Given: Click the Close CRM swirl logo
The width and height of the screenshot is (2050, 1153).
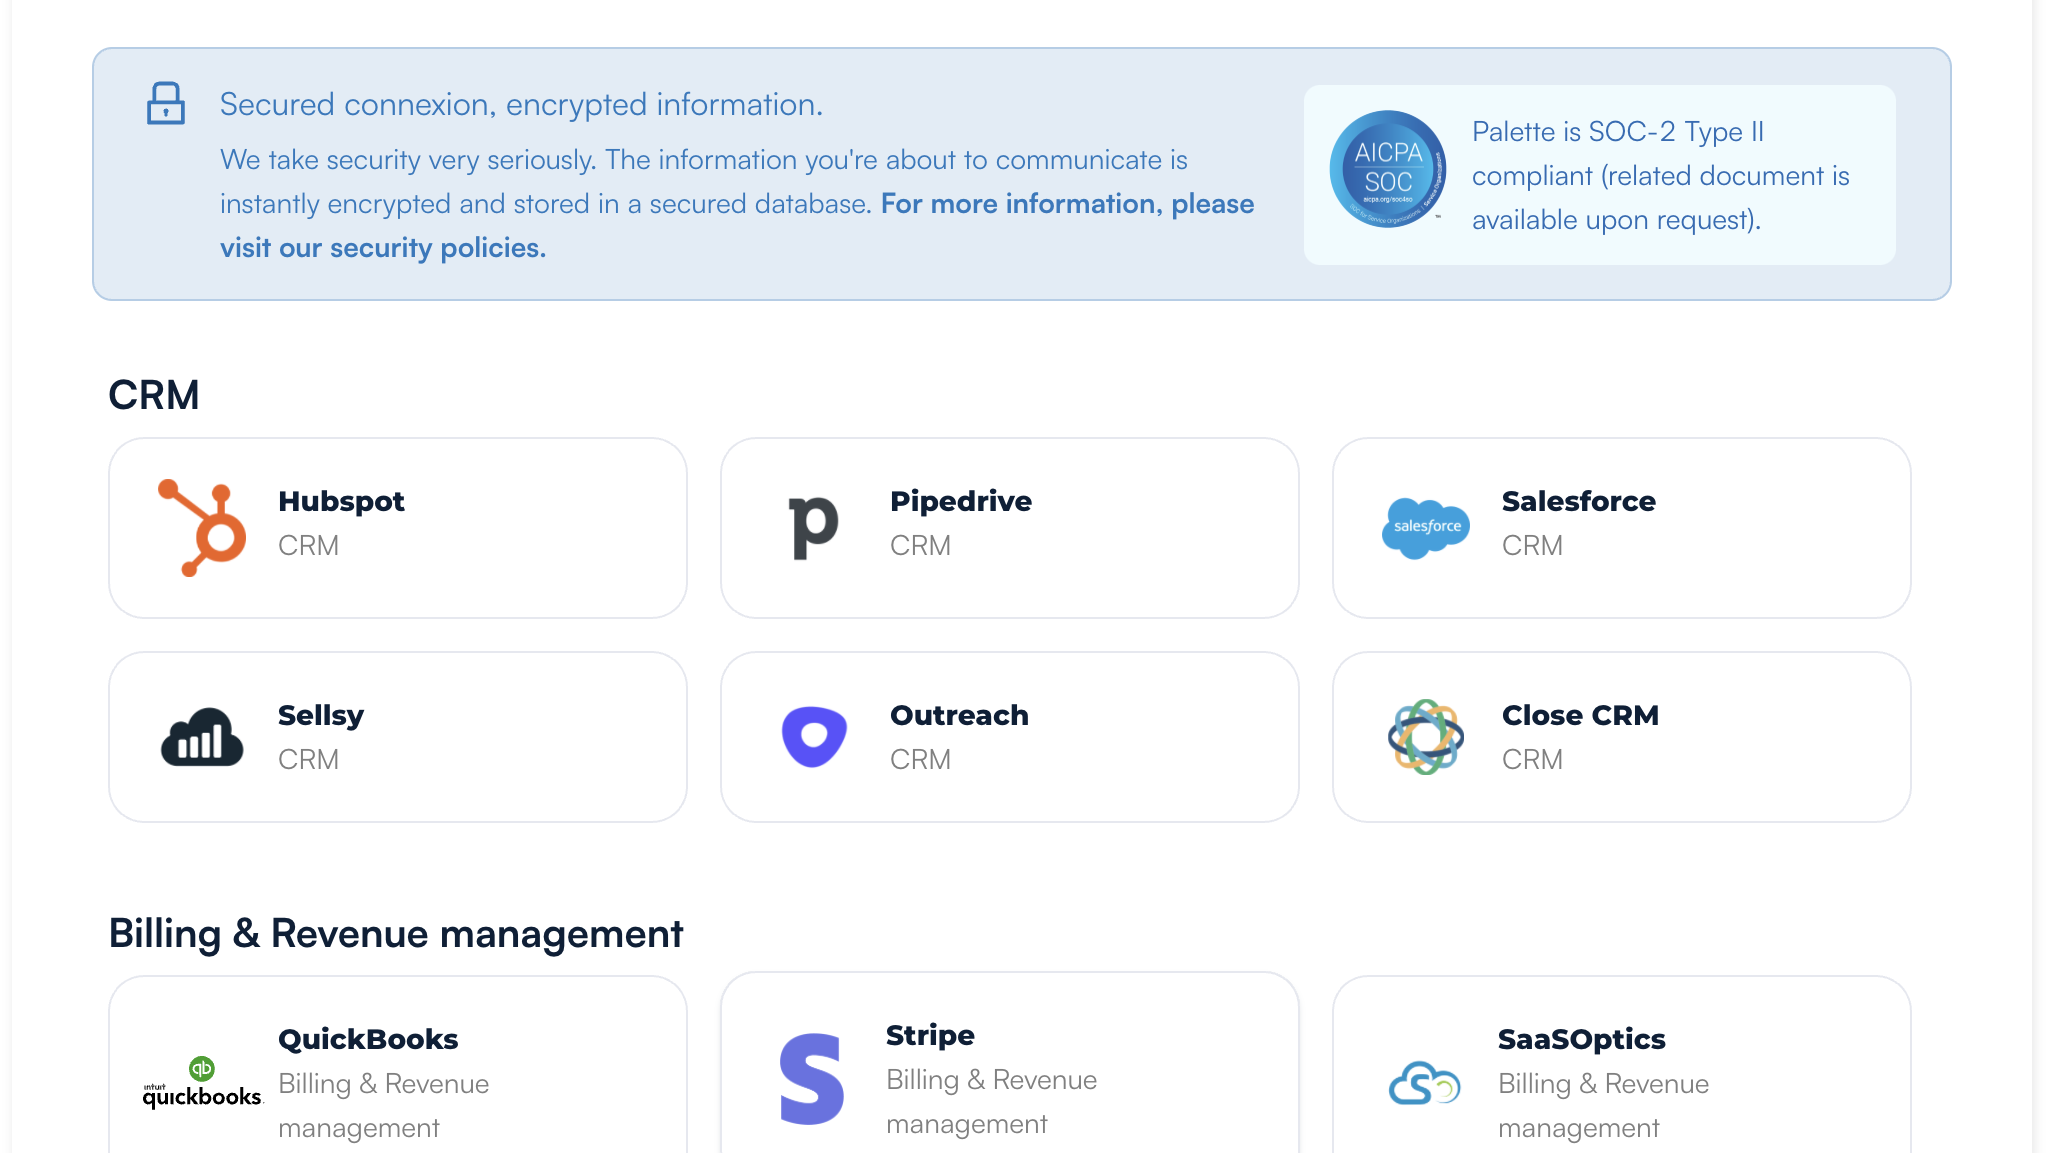Looking at the screenshot, I should 1425,737.
